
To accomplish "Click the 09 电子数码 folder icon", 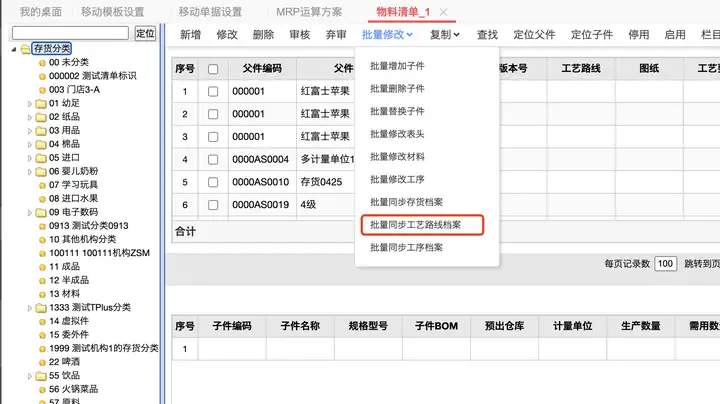I will pyautogui.click(x=41, y=213).
